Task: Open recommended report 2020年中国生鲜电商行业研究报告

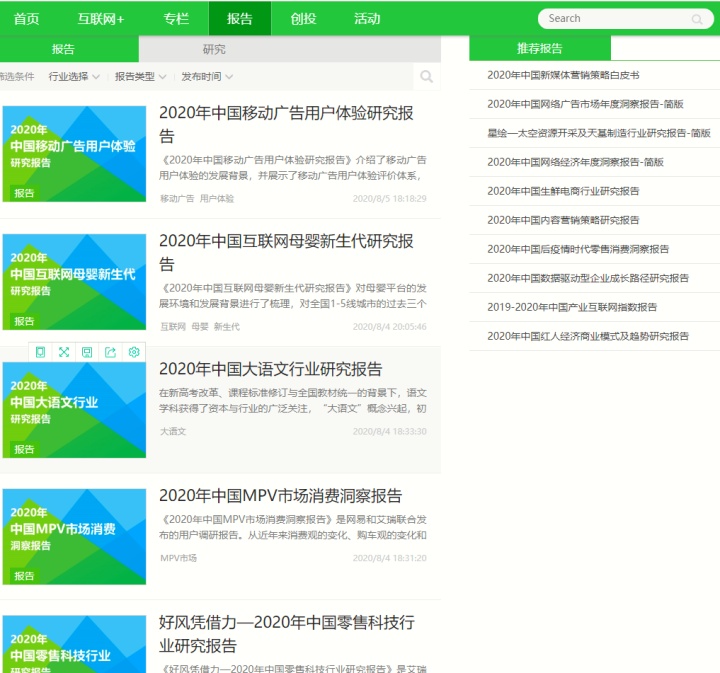Action: [x=563, y=191]
